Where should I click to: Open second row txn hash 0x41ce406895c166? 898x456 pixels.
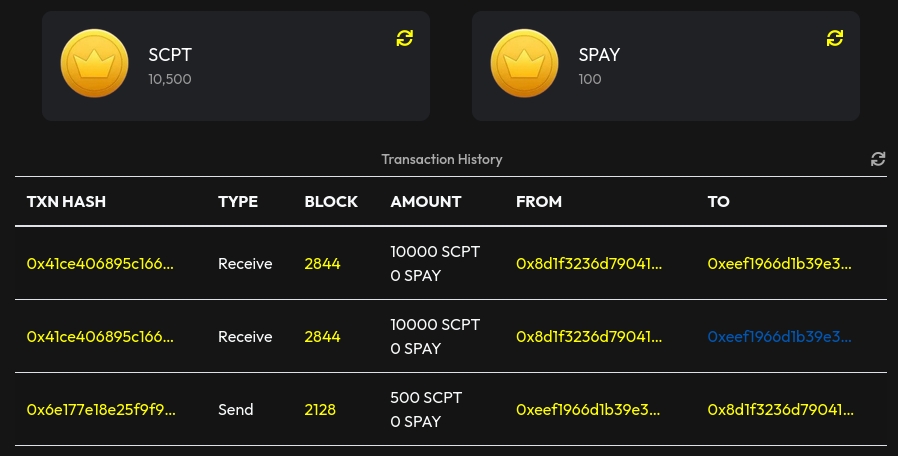100,337
